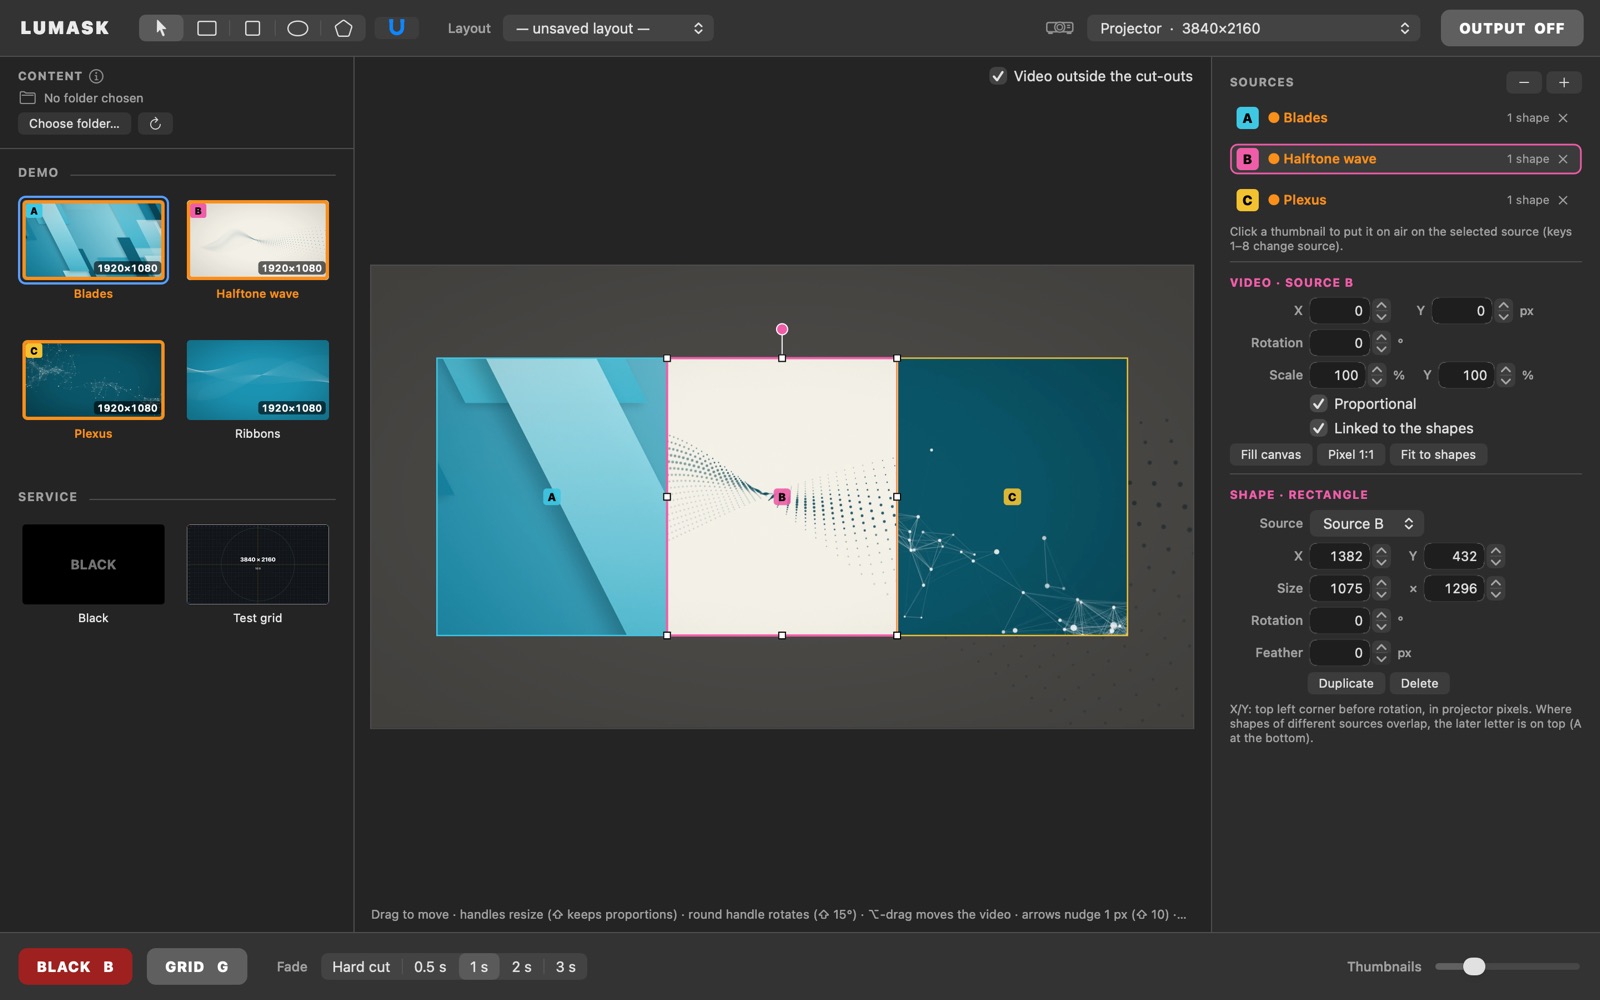Select 3 s fade option
Viewport: 1600px width, 1000px height.
(566, 967)
